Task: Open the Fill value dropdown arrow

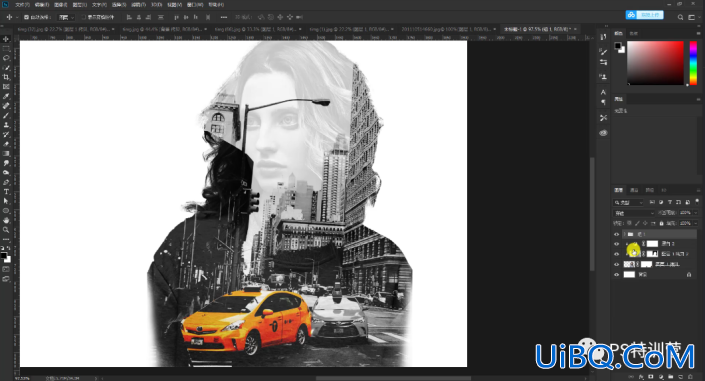Action: point(695,223)
